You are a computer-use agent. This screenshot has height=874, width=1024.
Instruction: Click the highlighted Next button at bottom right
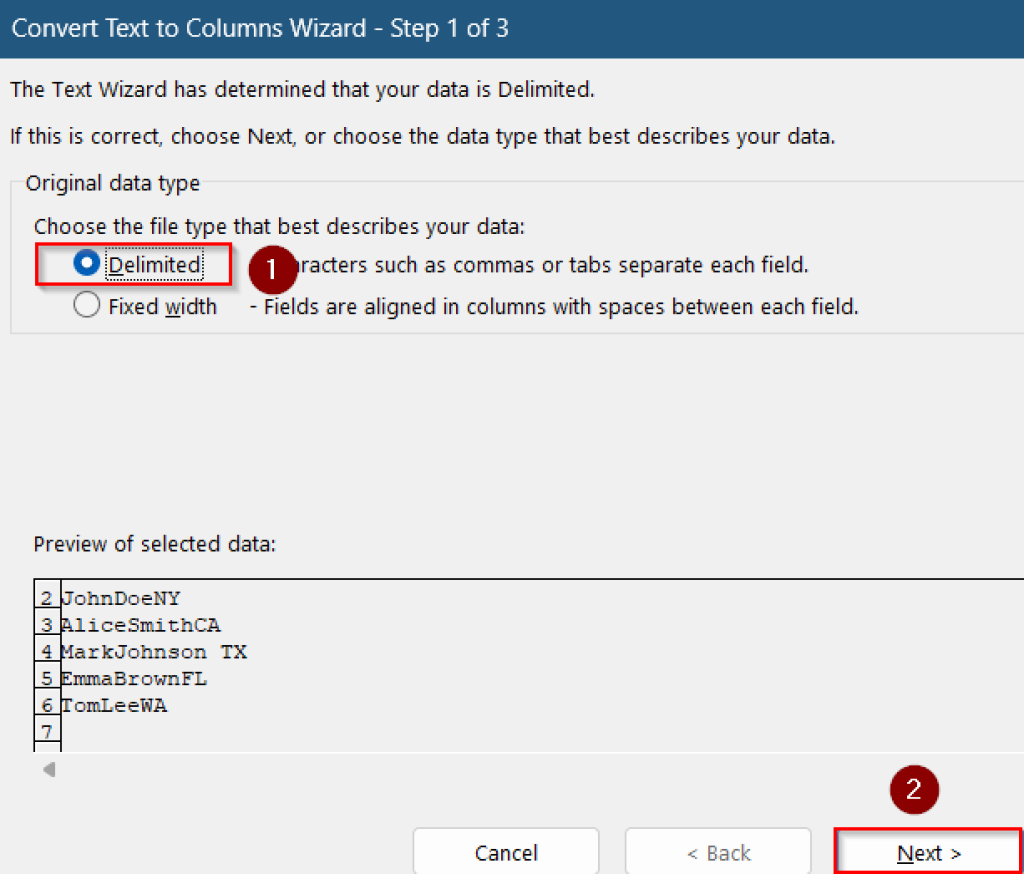[x=927, y=853]
